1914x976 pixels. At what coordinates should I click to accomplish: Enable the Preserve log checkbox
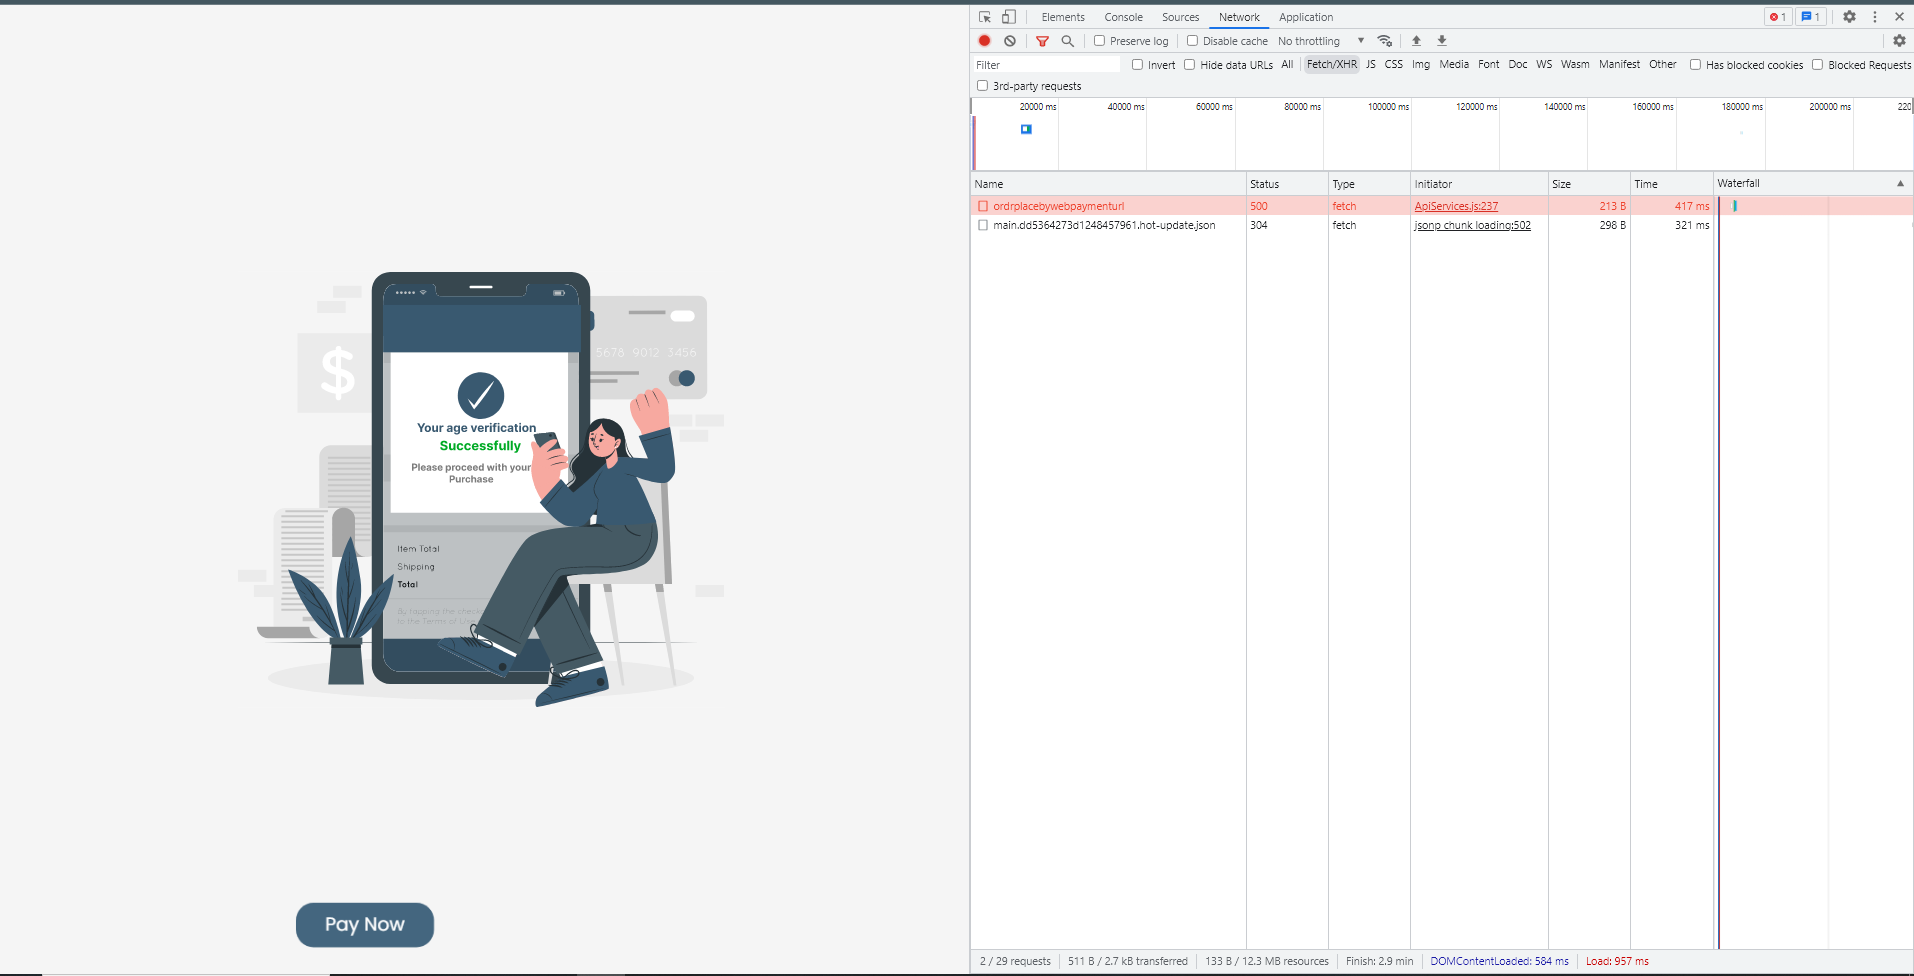point(1100,41)
